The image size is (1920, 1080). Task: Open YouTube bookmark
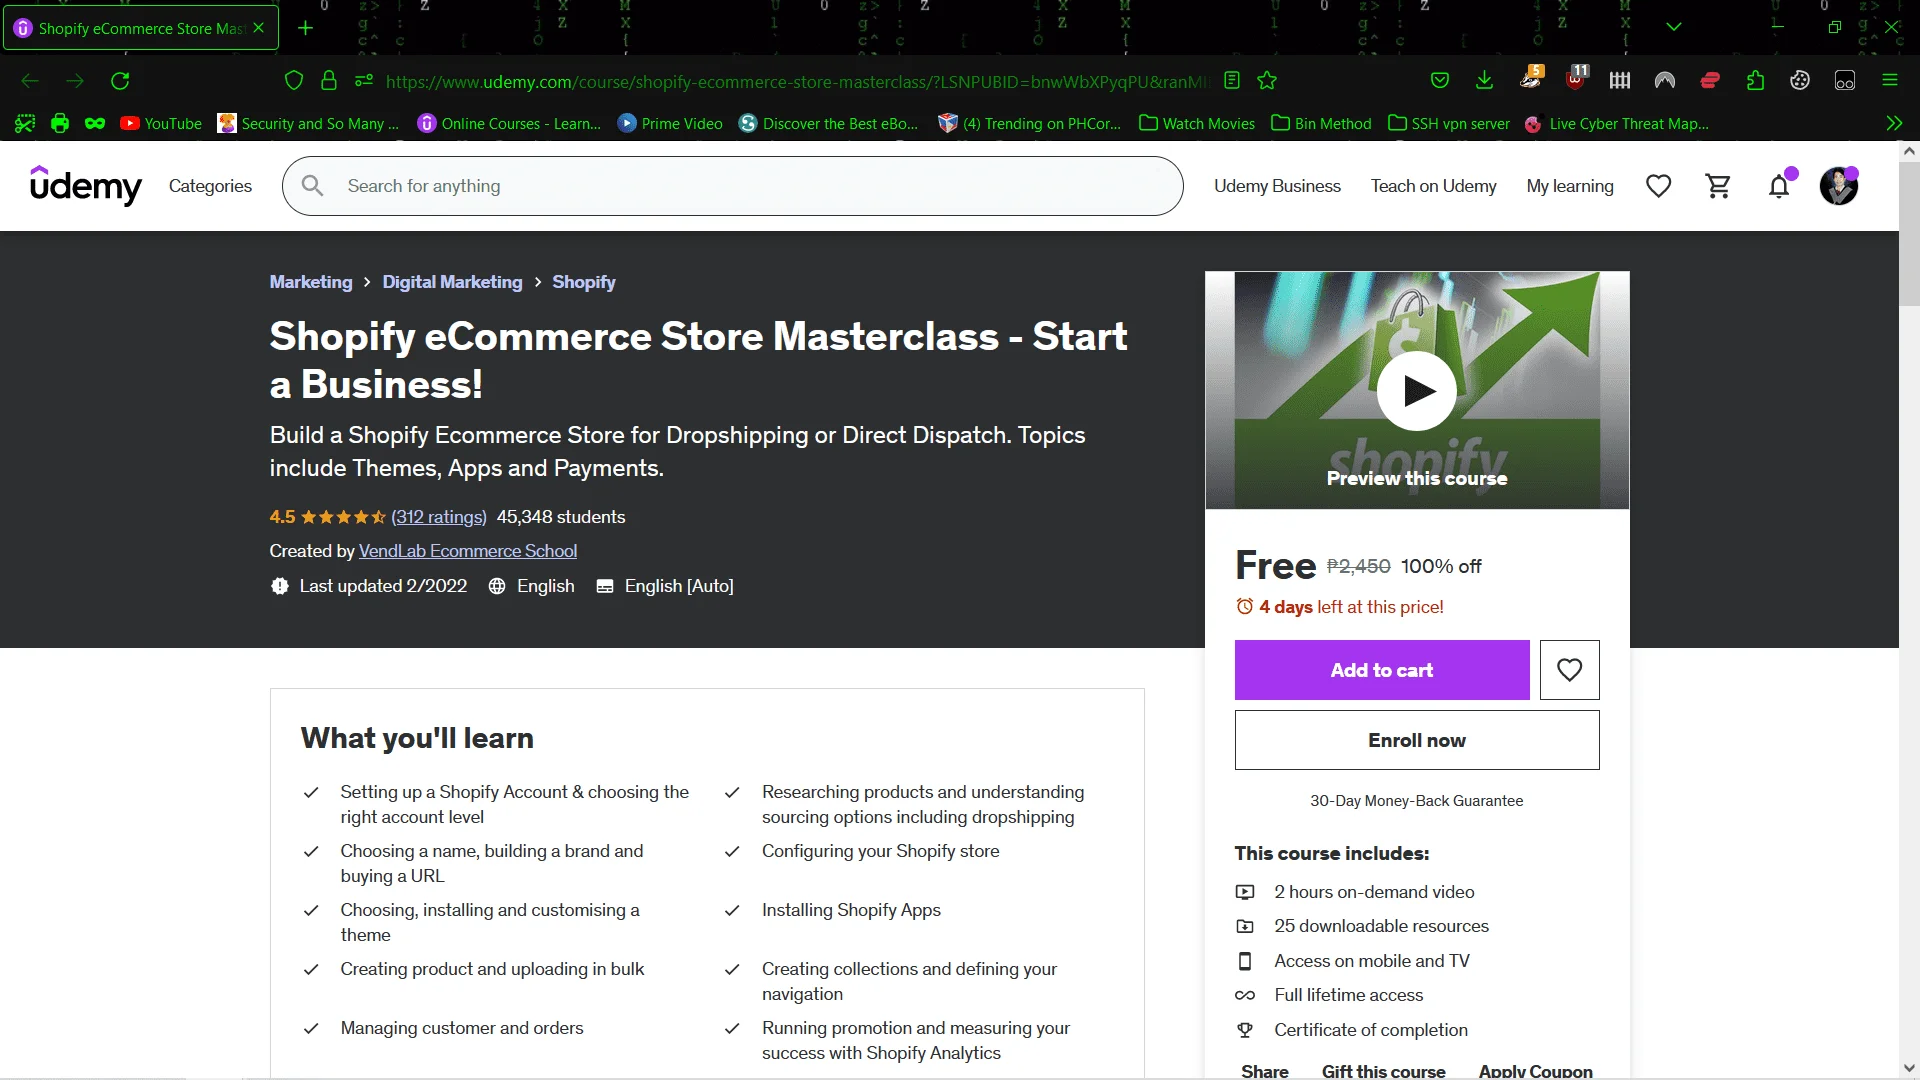[x=161, y=124]
